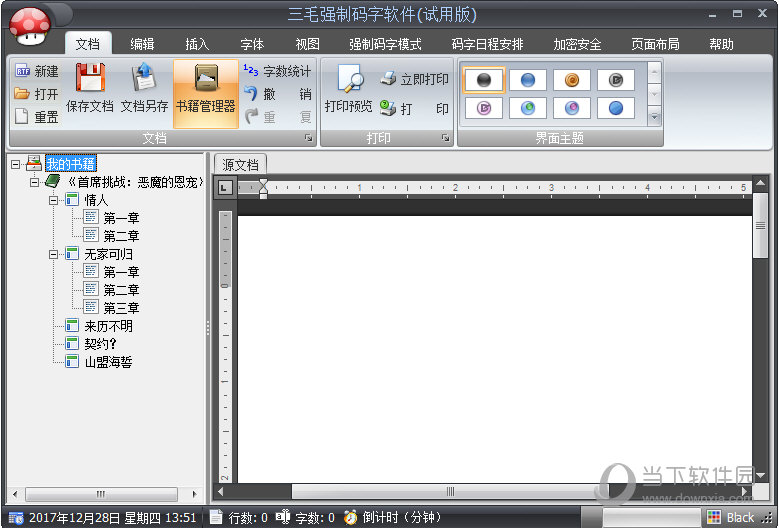Collapse the 无家可归 volume node

tap(54, 254)
